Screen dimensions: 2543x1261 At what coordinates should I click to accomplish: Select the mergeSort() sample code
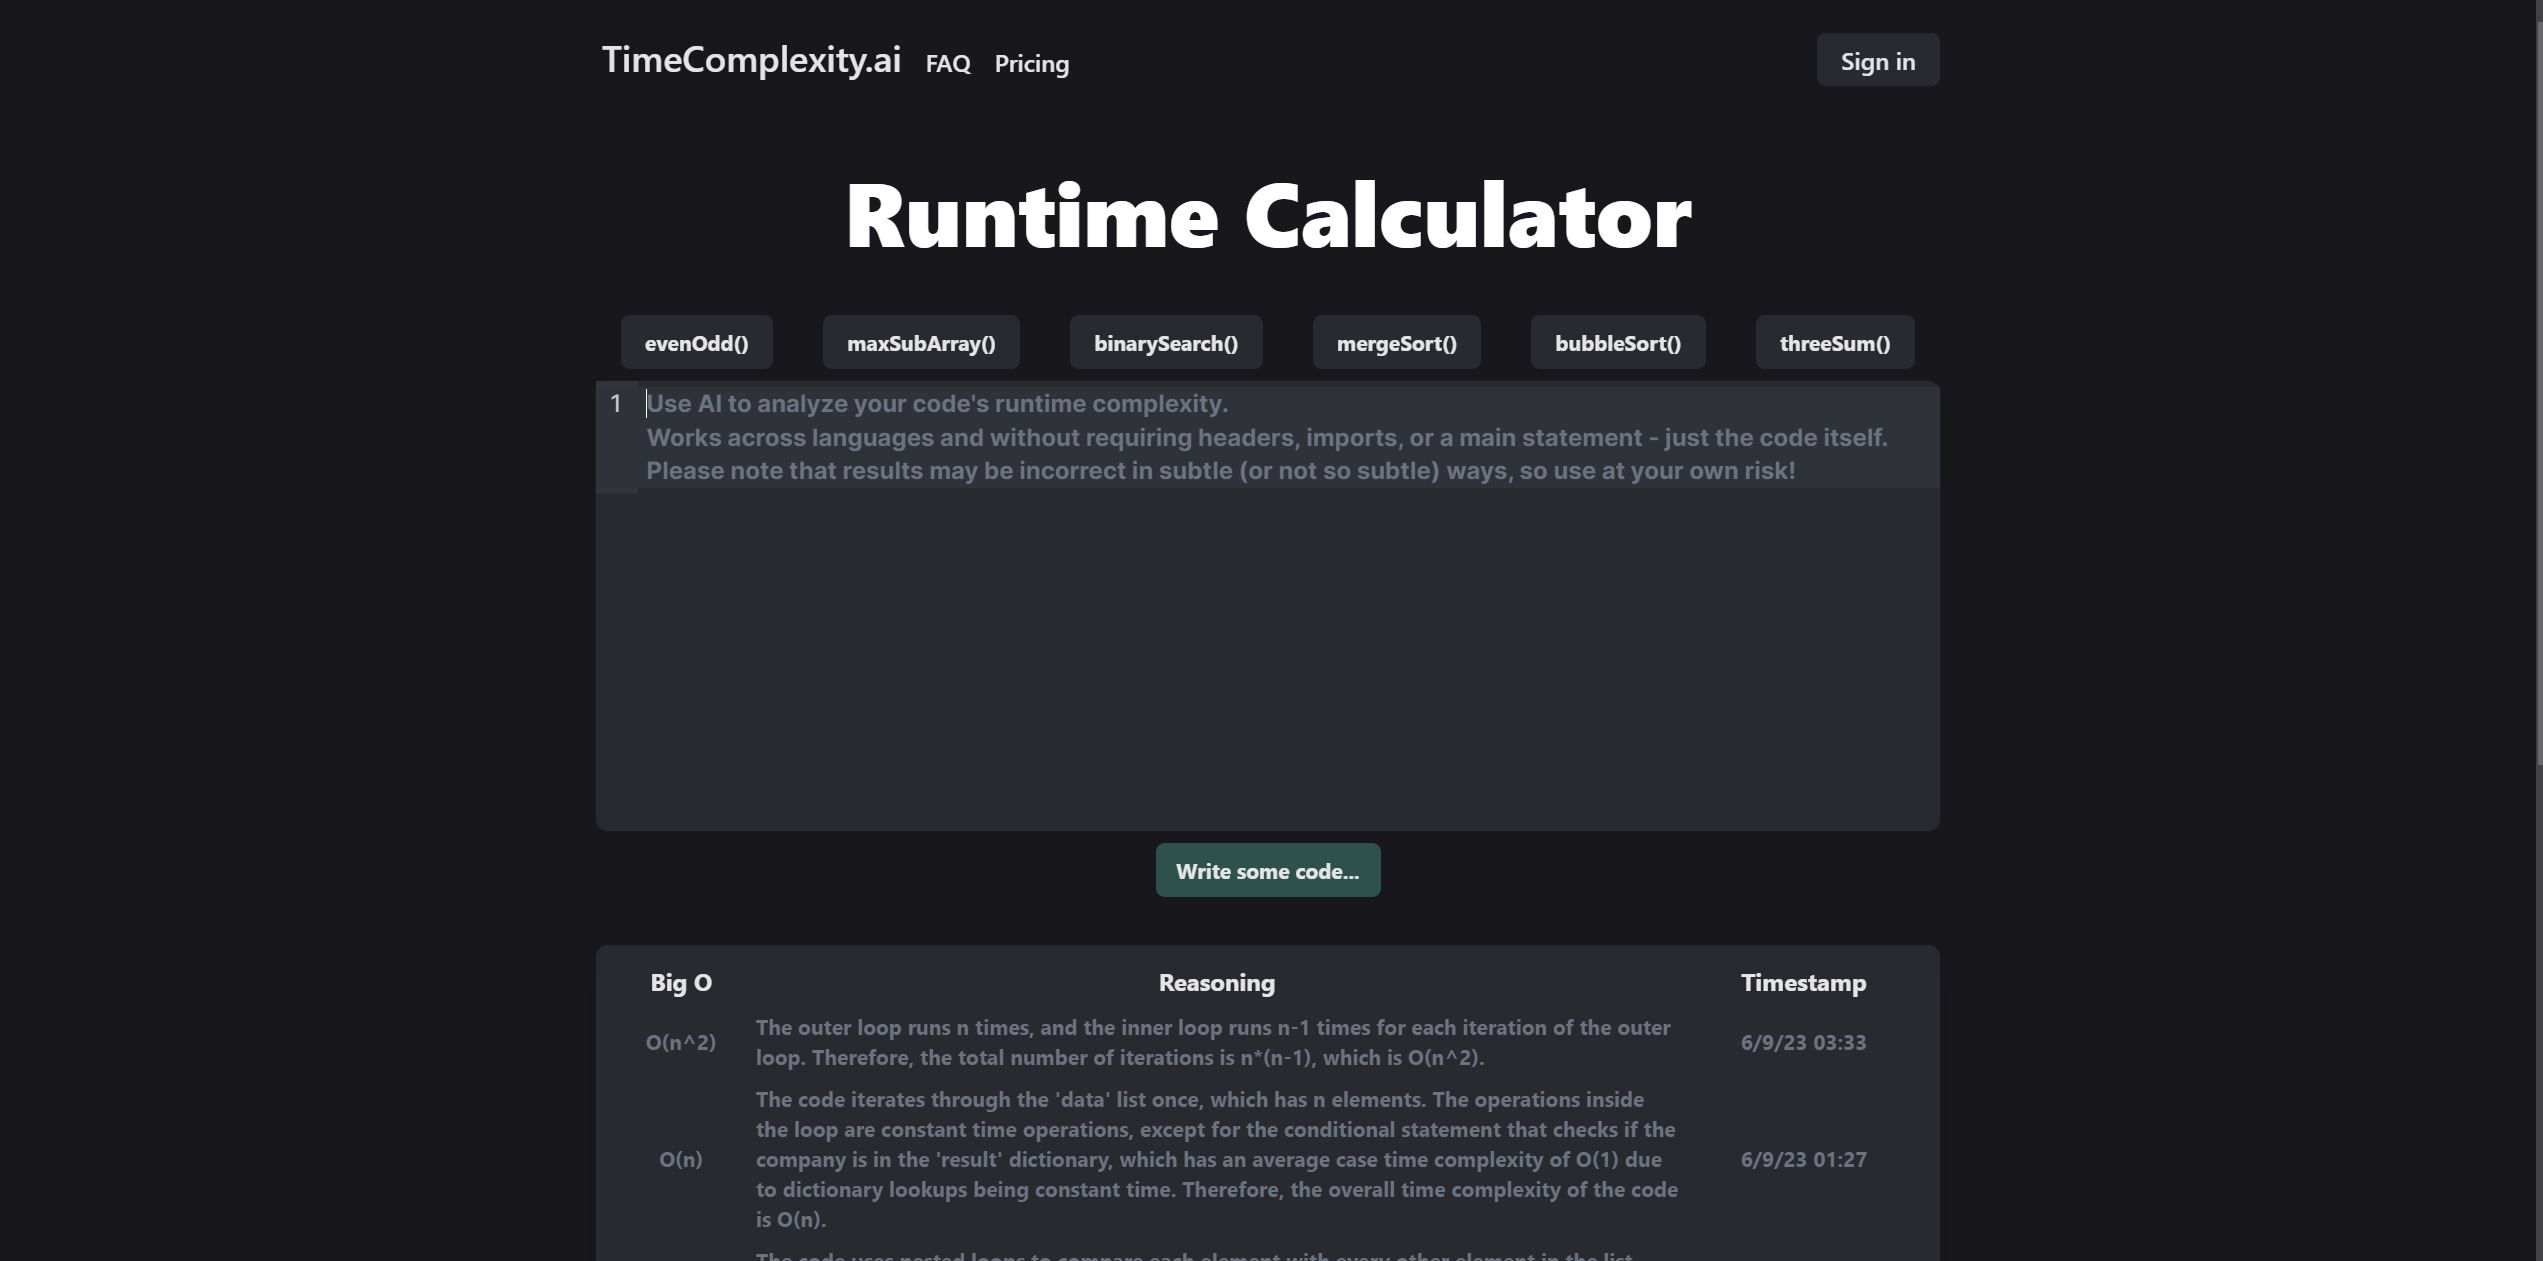click(1396, 342)
